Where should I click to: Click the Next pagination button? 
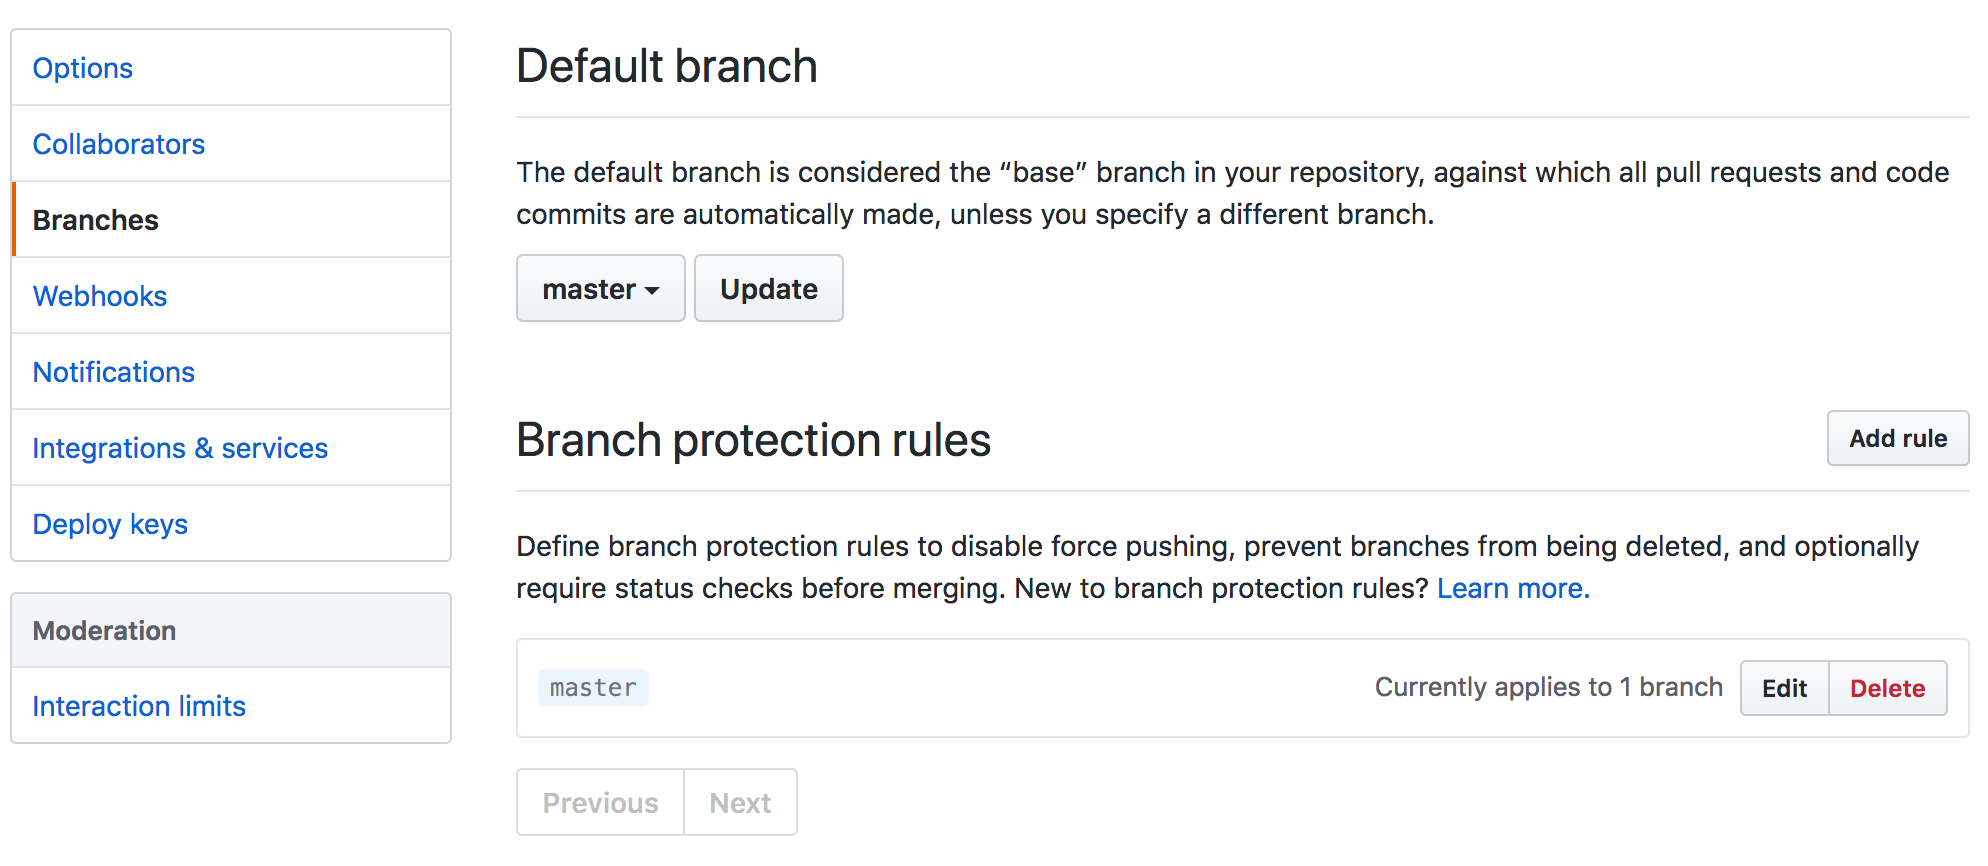tap(740, 802)
